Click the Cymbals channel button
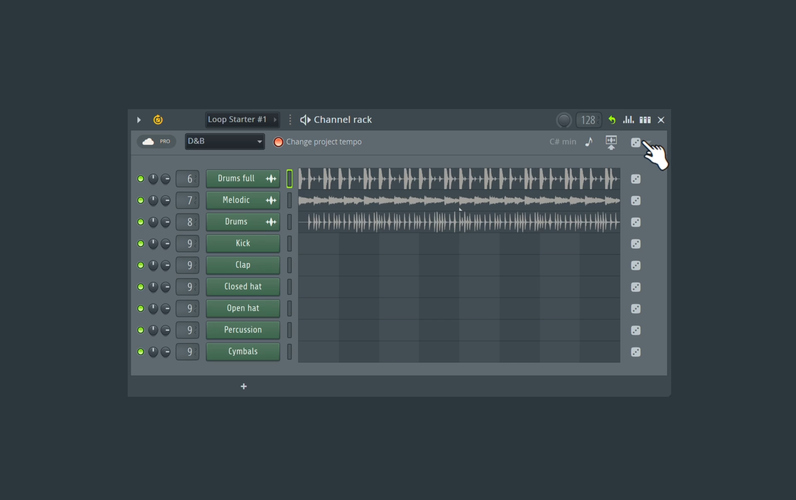The width and height of the screenshot is (796, 500). 243,351
